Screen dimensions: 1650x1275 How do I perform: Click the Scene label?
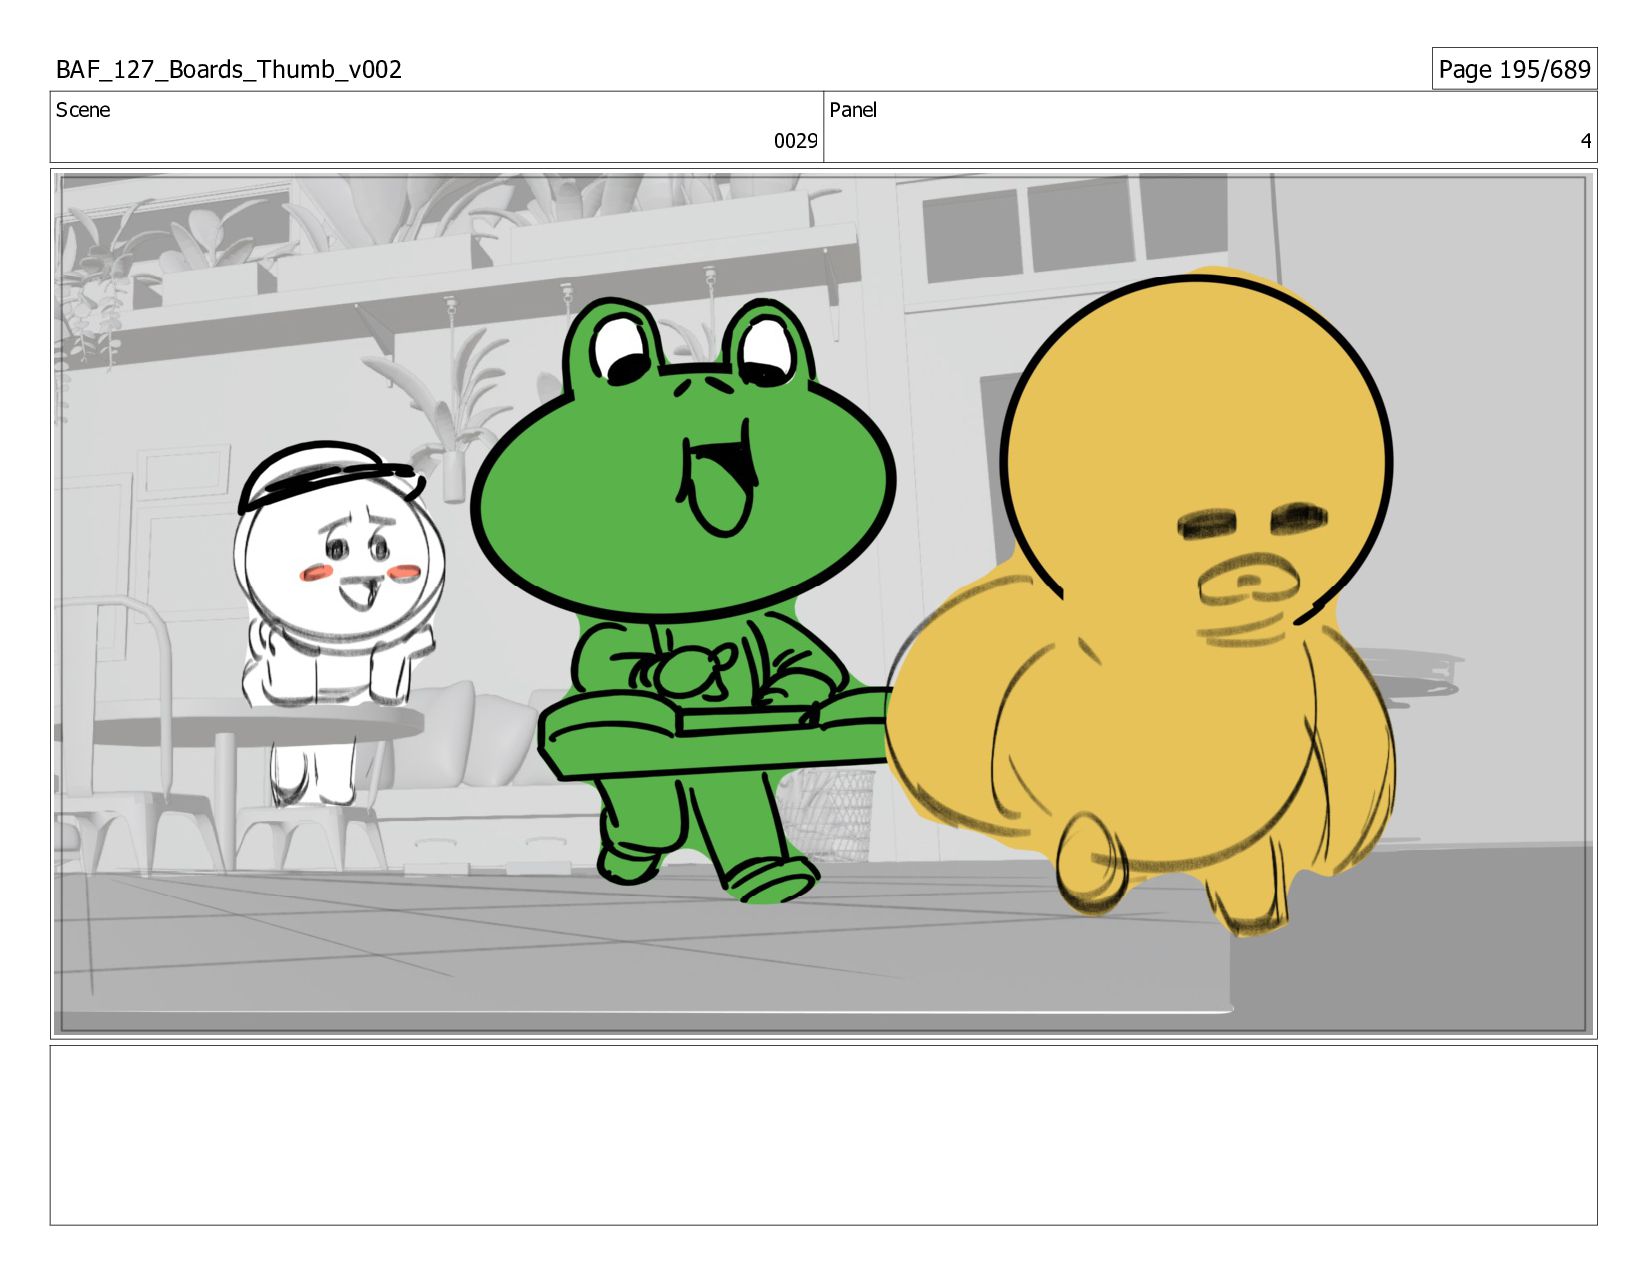click(83, 110)
